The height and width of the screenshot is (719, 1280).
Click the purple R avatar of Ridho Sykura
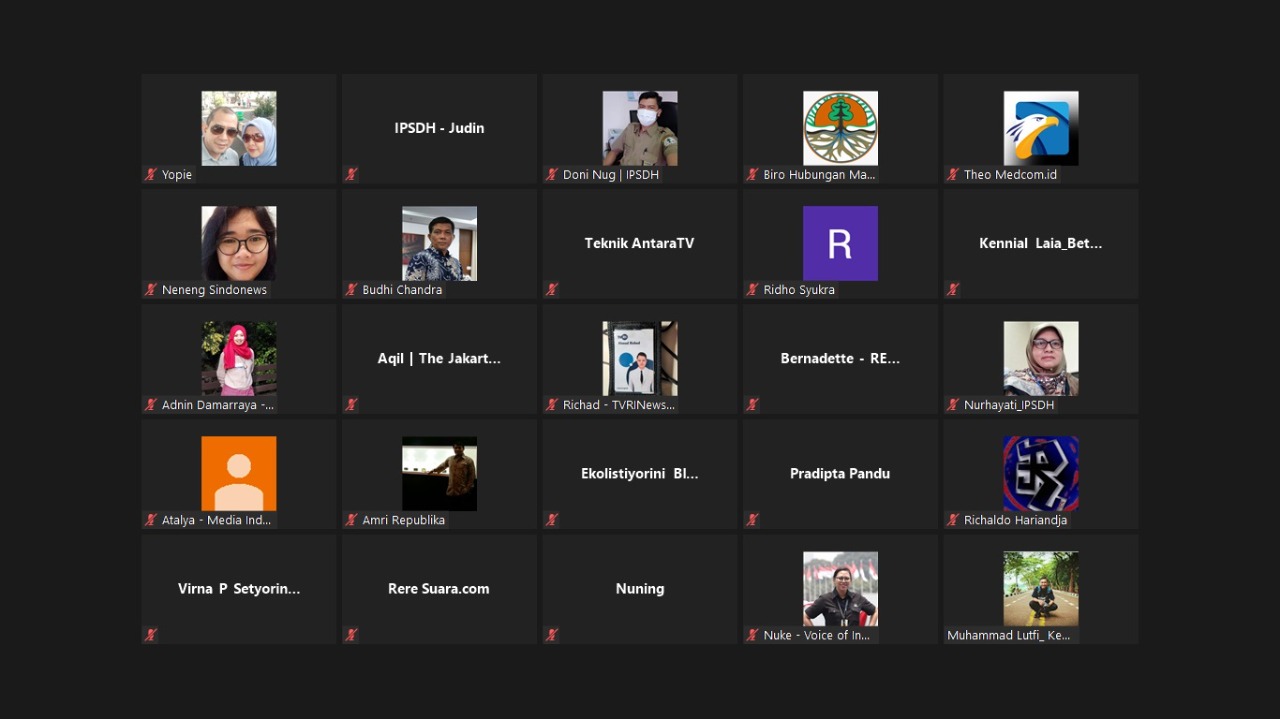[x=840, y=243]
